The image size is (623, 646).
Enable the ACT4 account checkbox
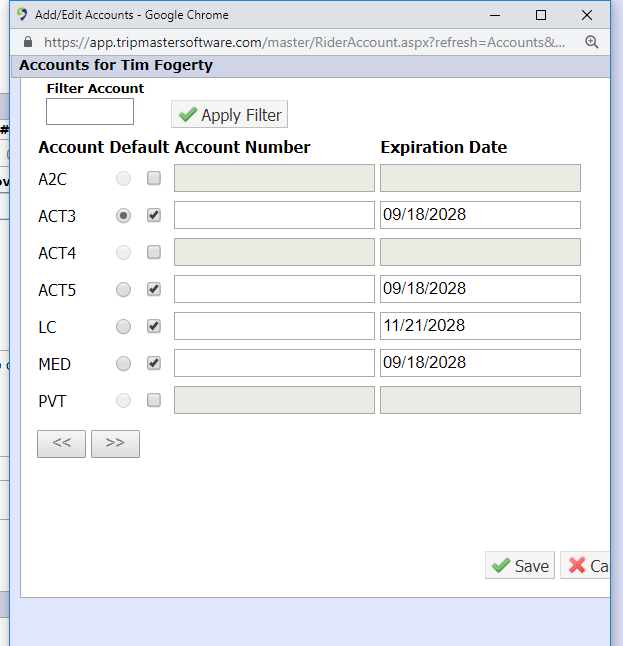tap(154, 252)
